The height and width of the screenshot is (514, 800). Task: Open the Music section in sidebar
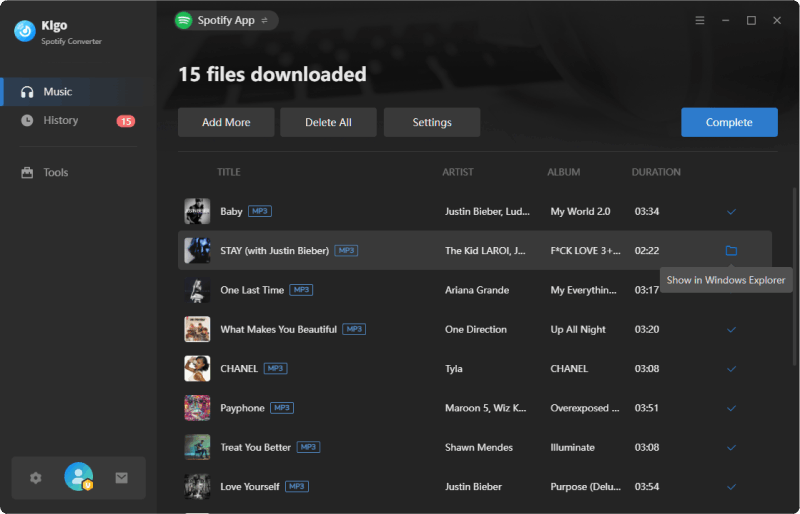point(78,92)
